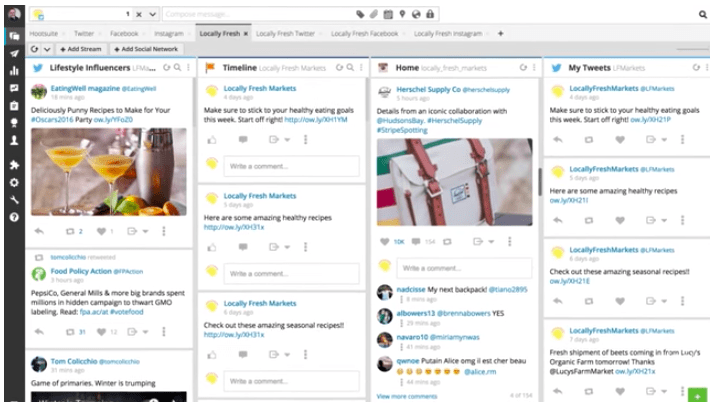The image size is (713, 404).
Task: Like the Herschel Supply Co post
Action: click(x=385, y=241)
